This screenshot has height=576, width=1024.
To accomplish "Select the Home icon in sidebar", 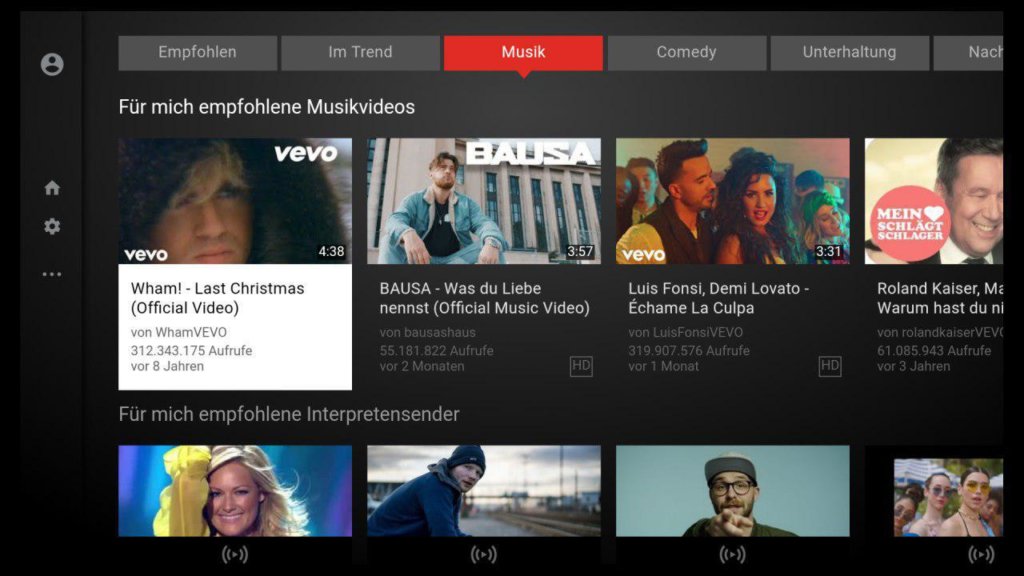I will (x=51, y=187).
